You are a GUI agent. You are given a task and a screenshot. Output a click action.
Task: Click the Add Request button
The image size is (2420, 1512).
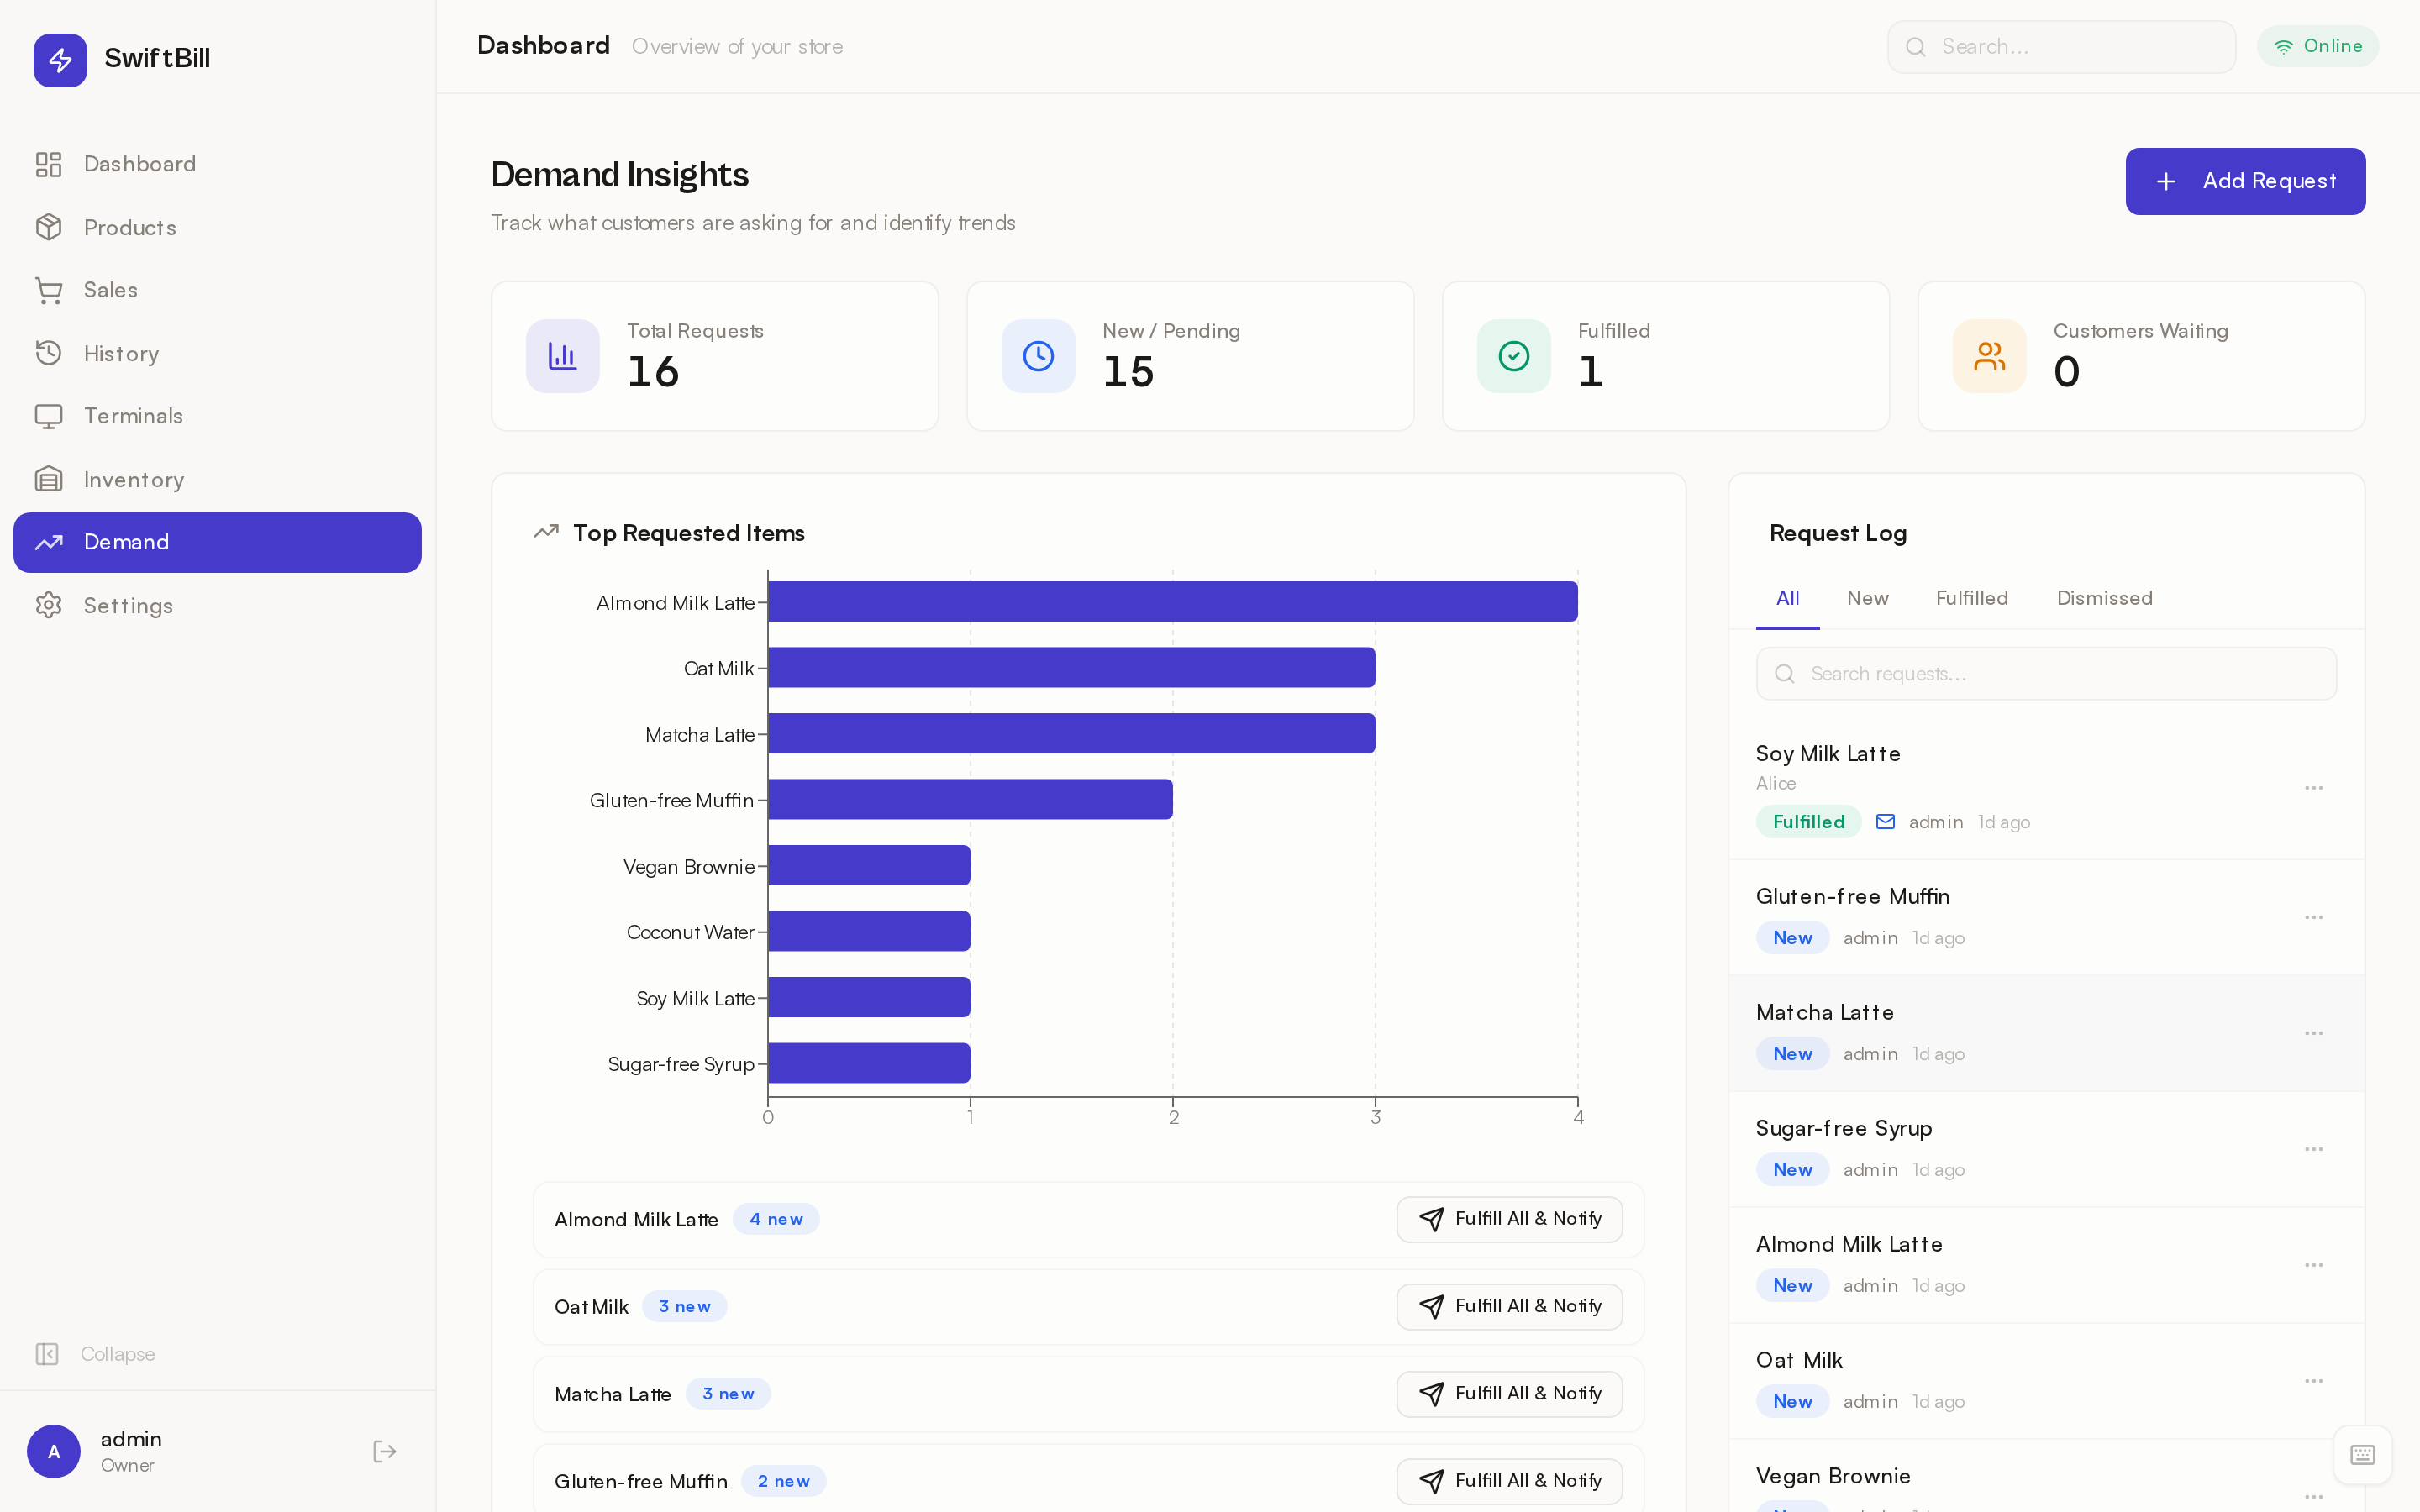tap(2245, 181)
